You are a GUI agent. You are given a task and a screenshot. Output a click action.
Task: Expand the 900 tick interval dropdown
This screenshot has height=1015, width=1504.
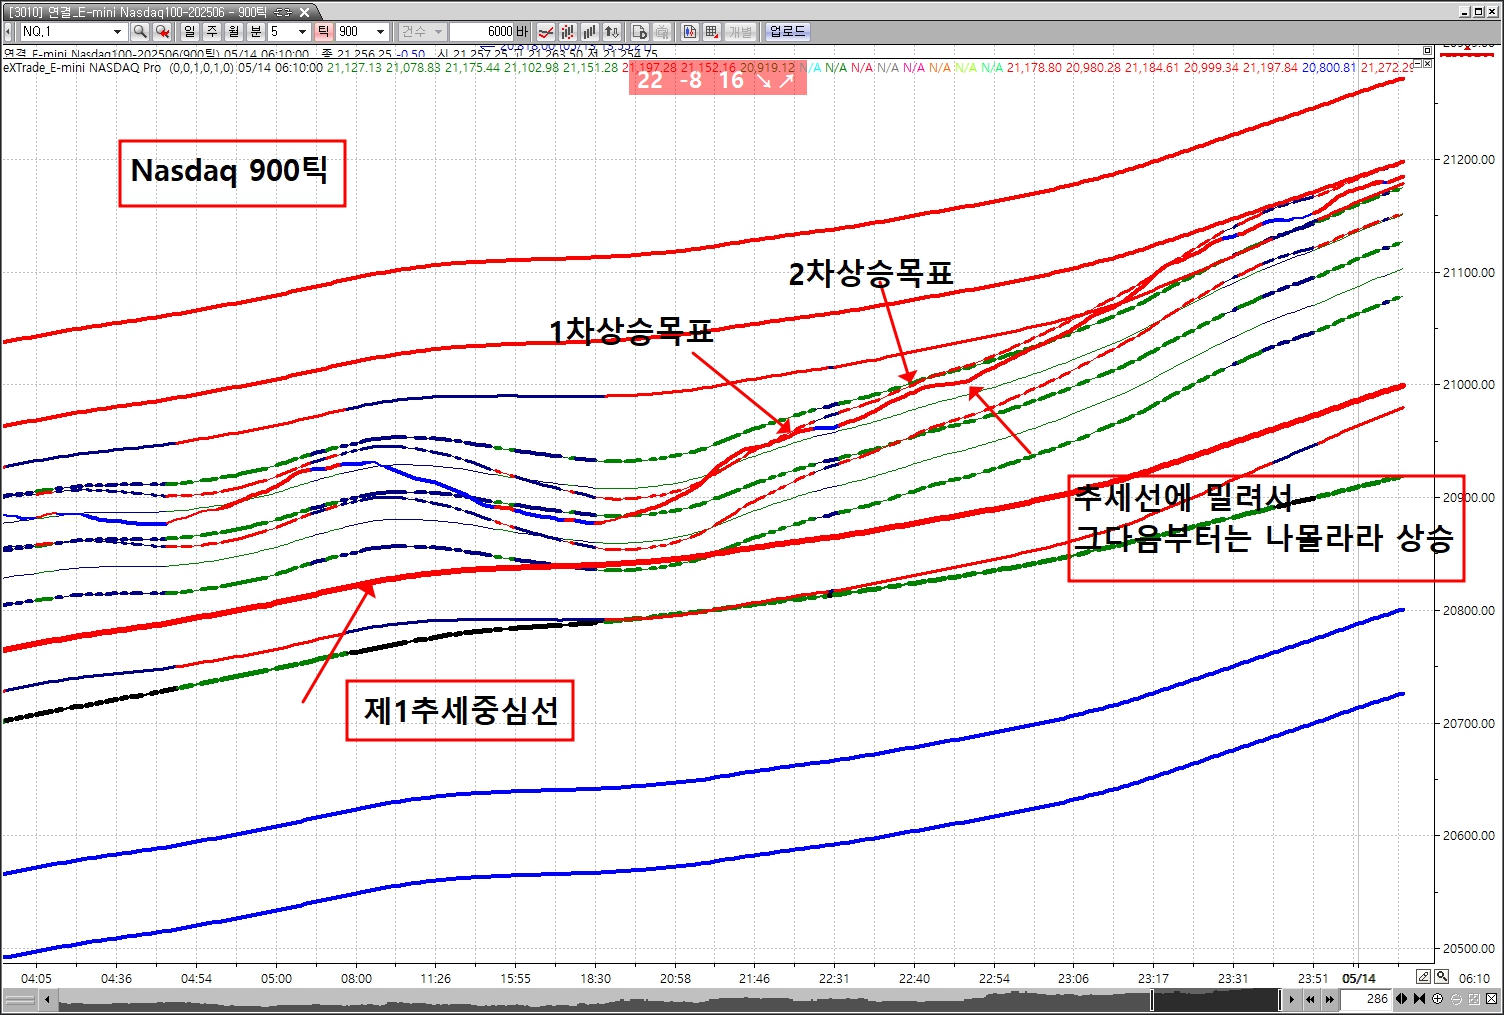(380, 32)
